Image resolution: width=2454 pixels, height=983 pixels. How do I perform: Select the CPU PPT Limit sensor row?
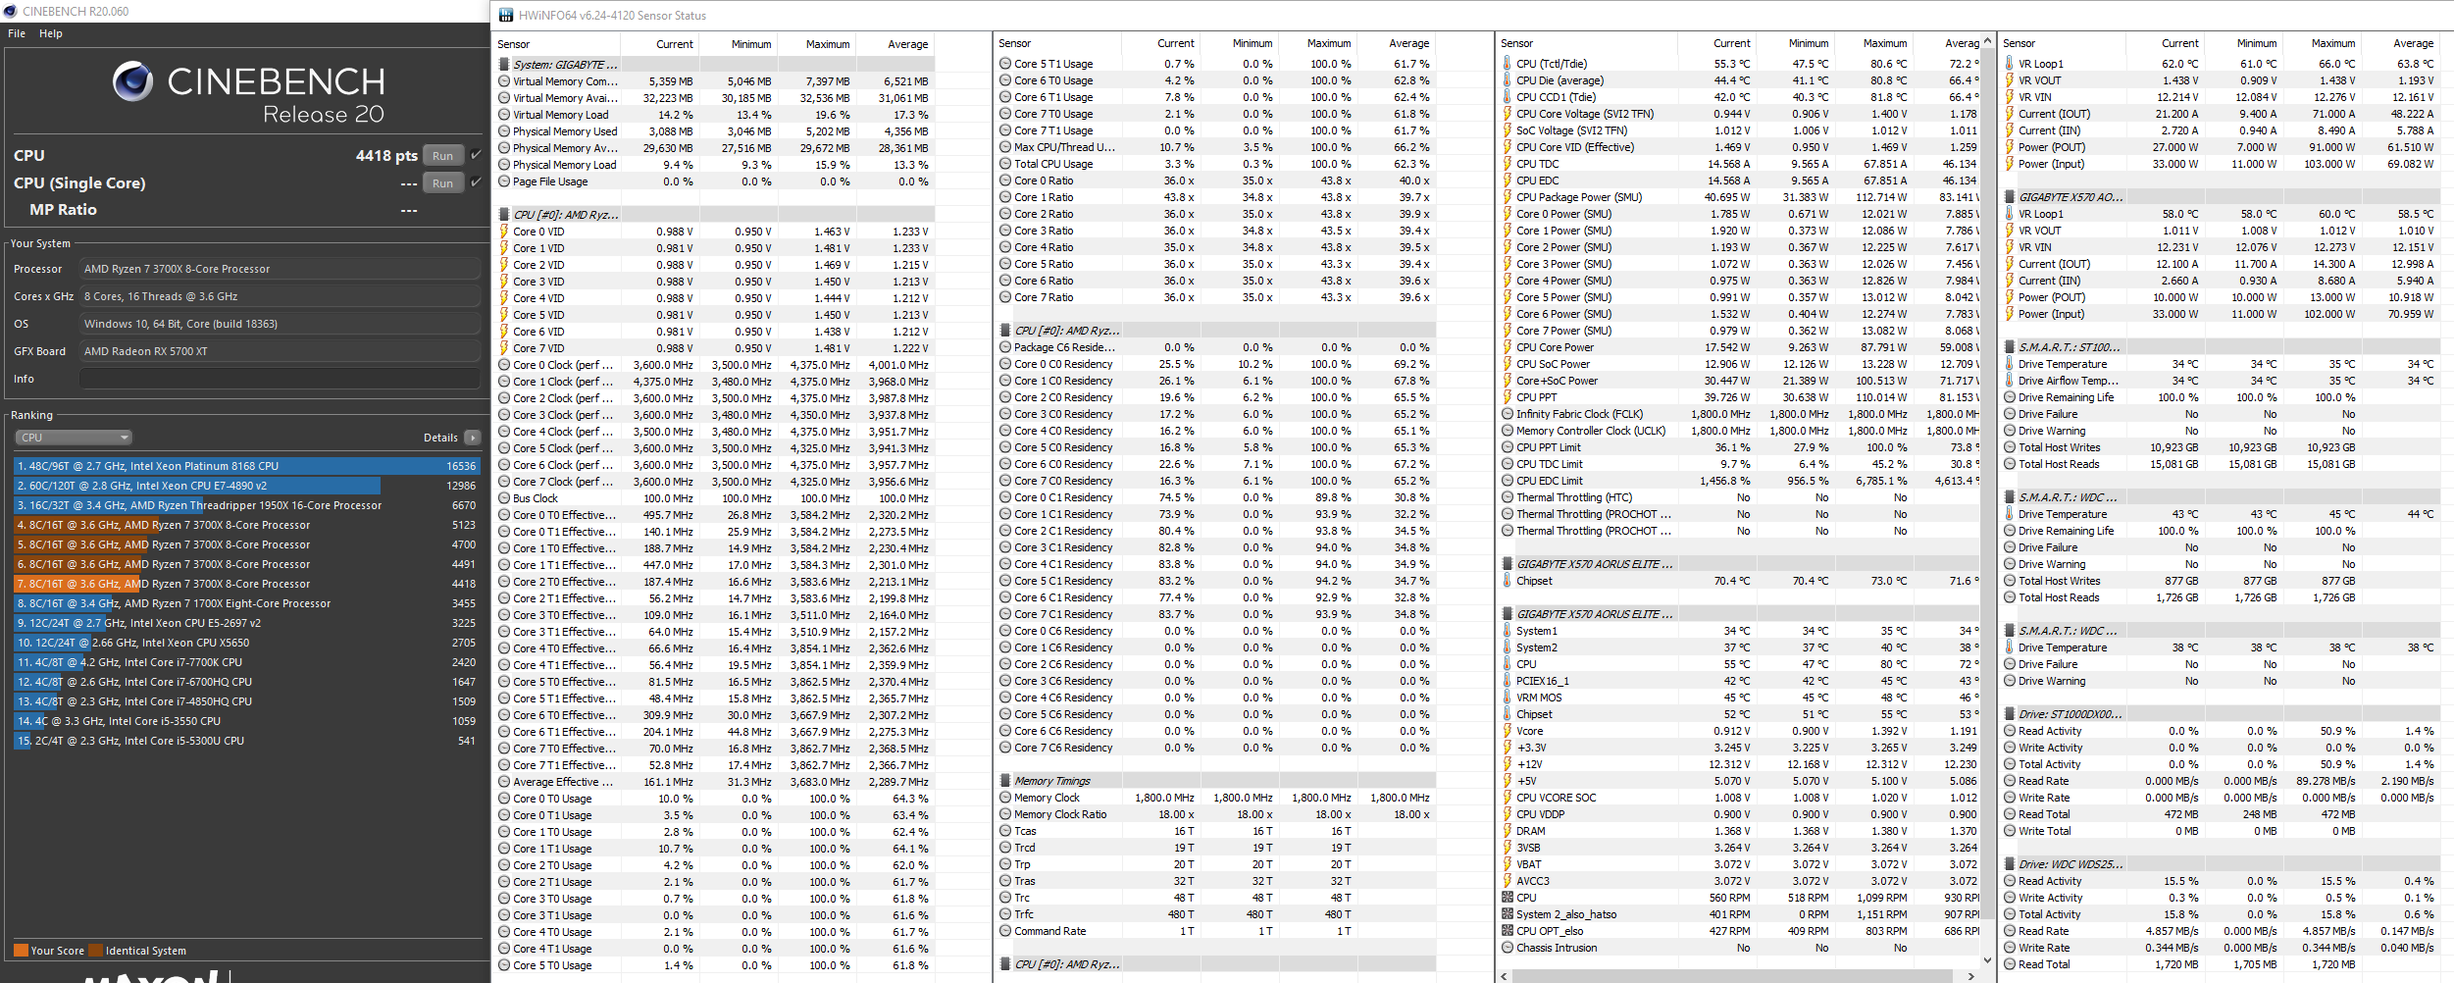click(x=1739, y=447)
